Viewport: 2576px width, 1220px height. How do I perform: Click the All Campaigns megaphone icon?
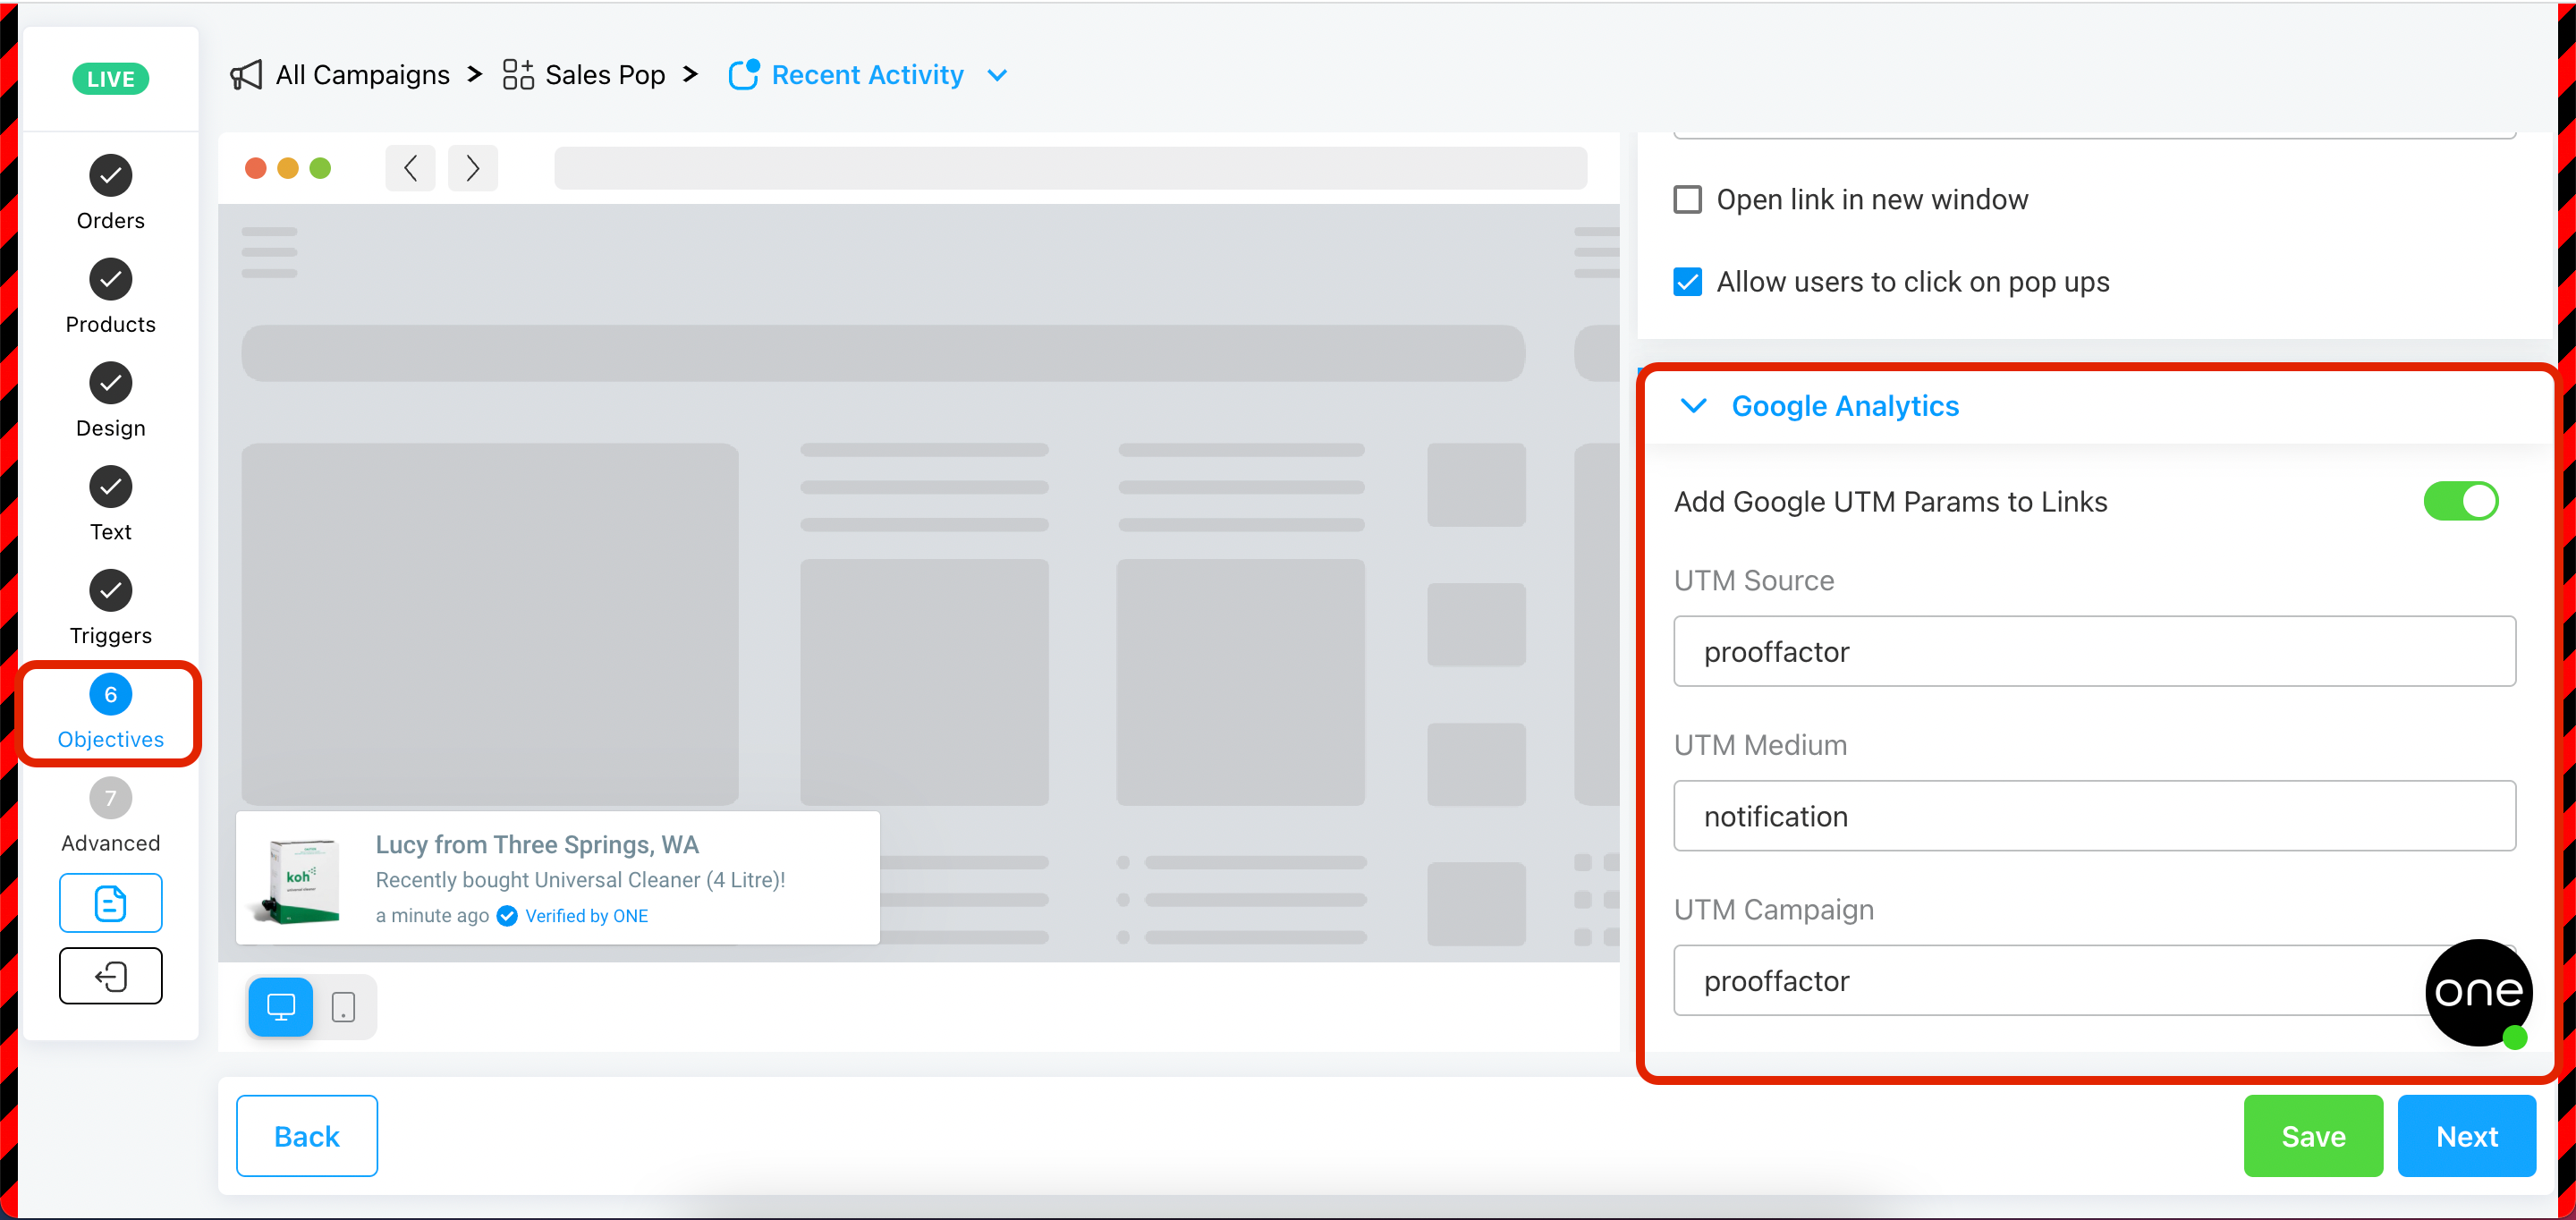pos(246,75)
